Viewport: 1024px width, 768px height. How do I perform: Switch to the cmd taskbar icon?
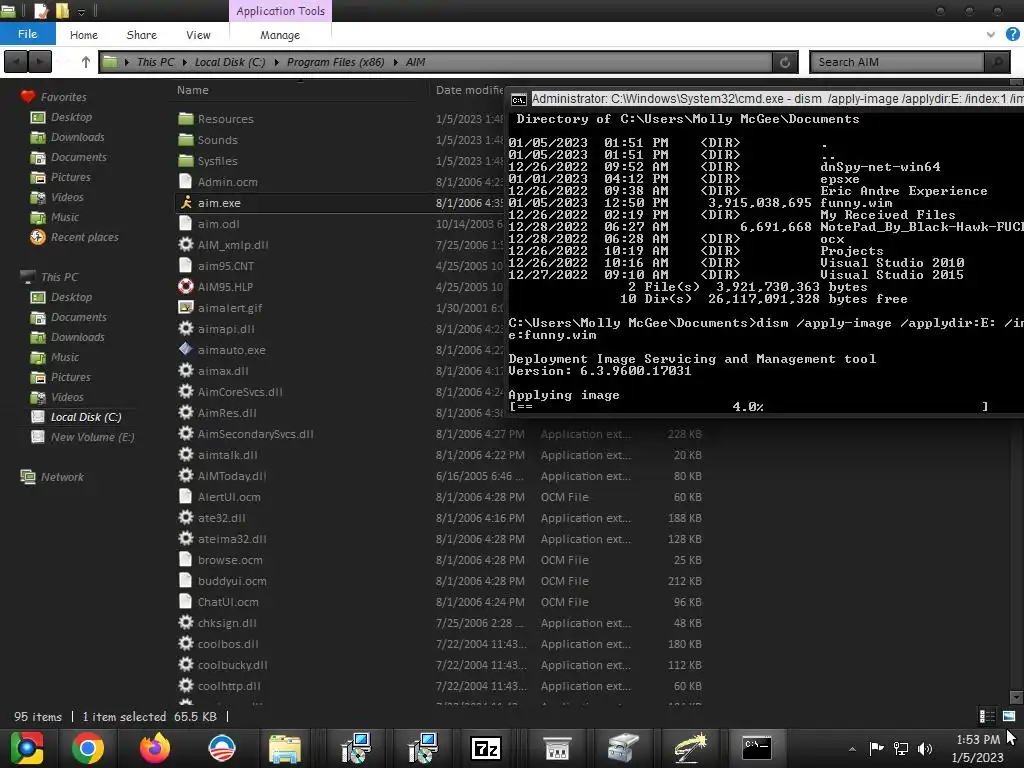click(x=756, y=748)
